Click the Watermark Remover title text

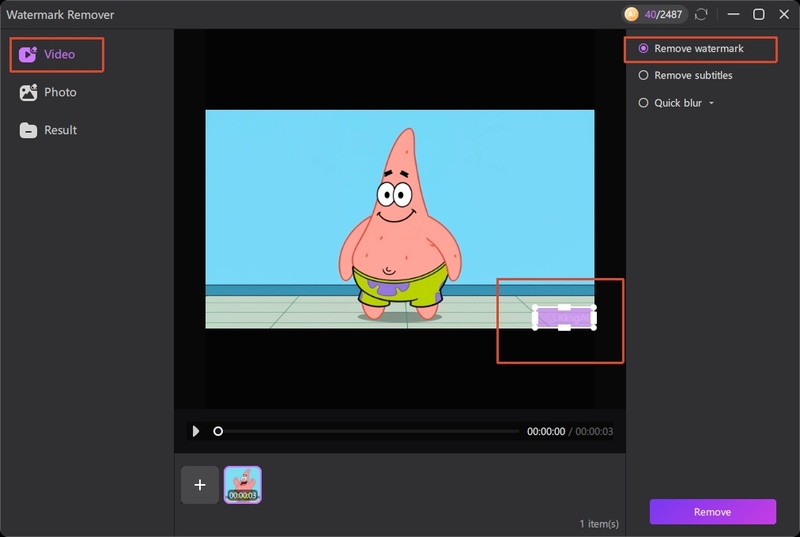point(60,15)
